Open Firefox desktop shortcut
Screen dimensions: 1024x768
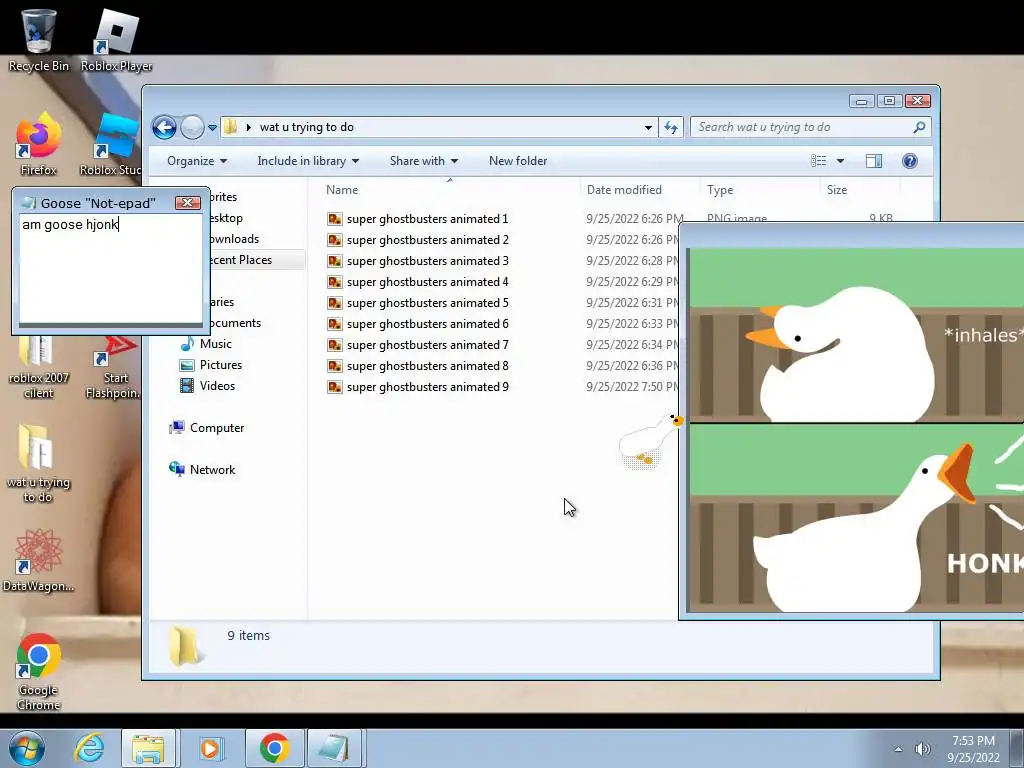[x=38, y=145]
